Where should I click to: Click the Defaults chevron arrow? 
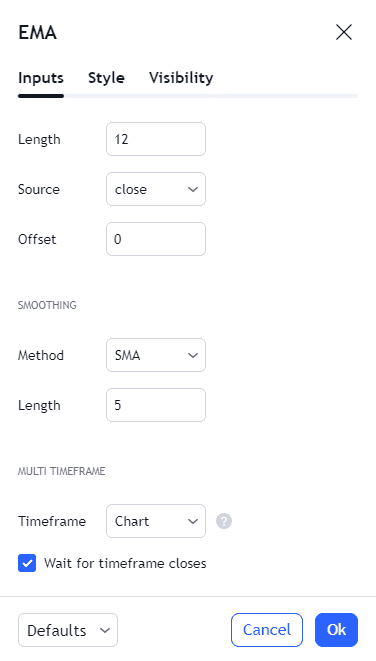[x=104, y=630]
